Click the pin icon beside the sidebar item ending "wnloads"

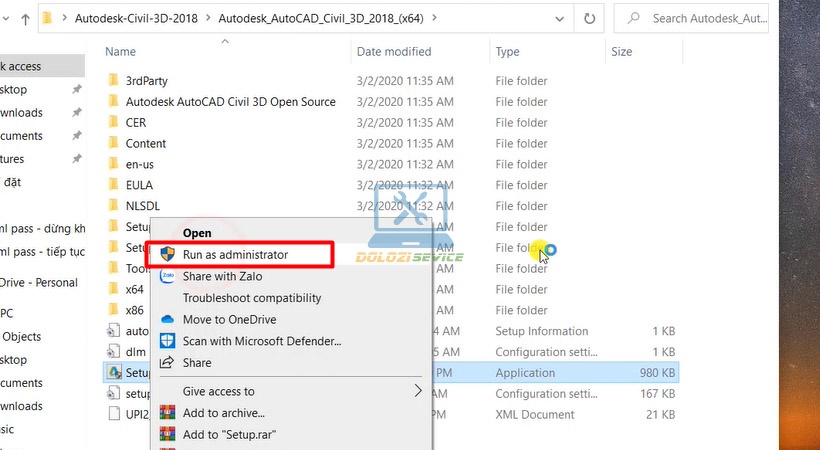pos(77,112)
